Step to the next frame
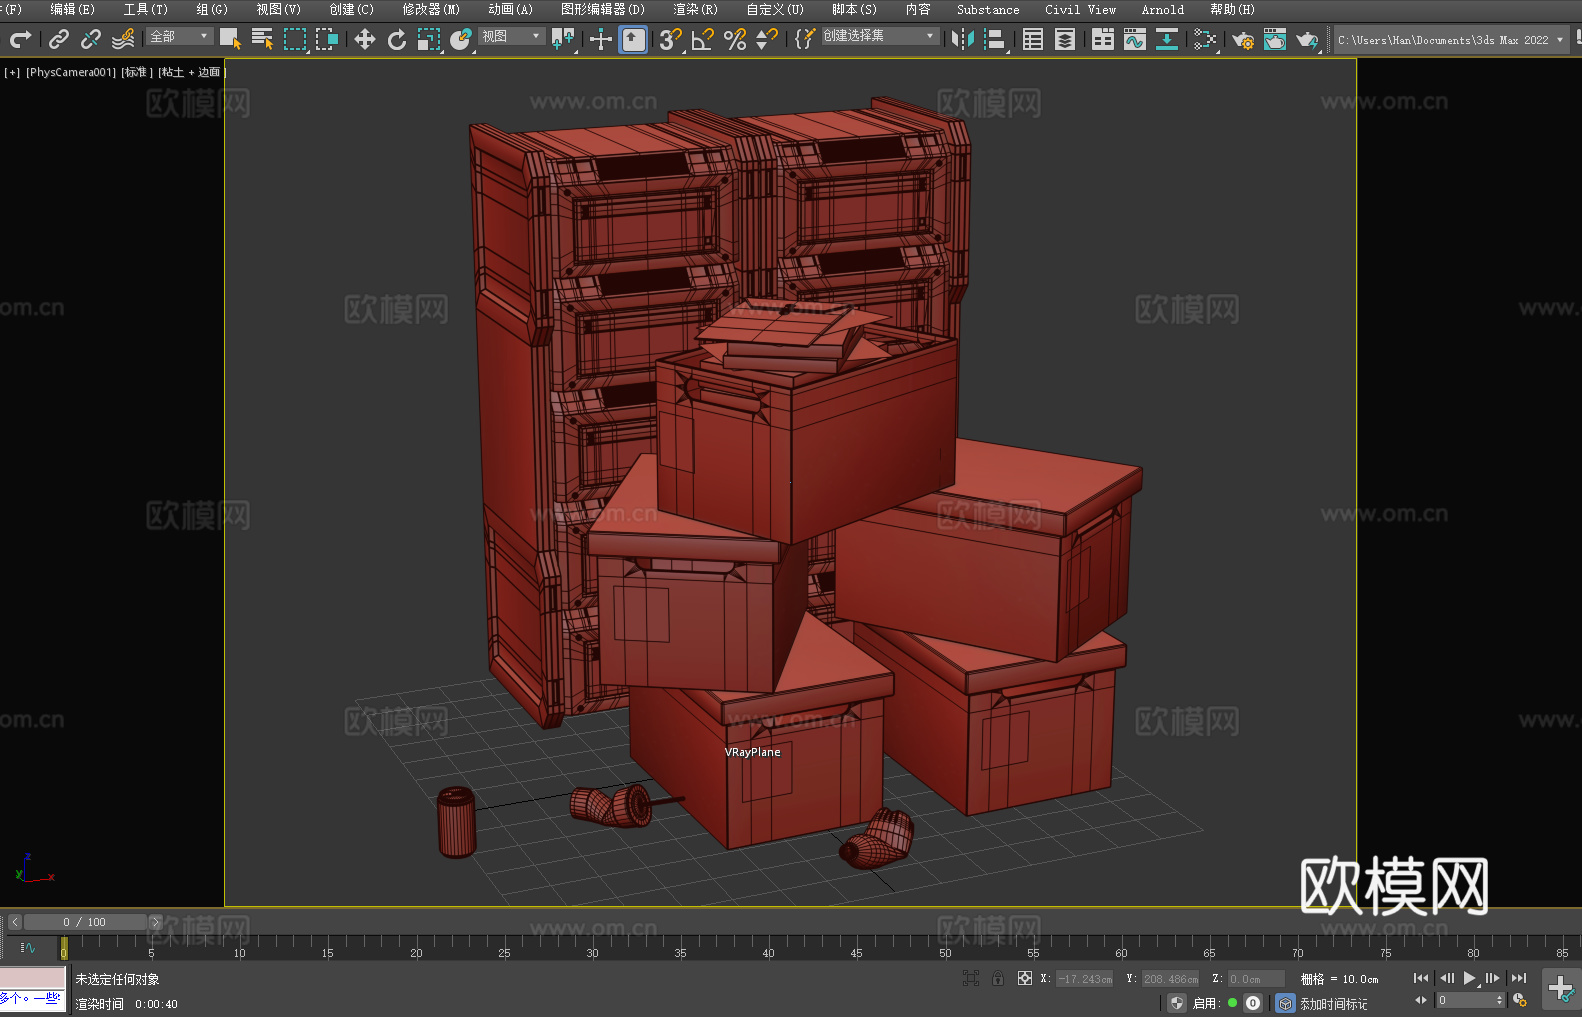 tap(1493, 978)
